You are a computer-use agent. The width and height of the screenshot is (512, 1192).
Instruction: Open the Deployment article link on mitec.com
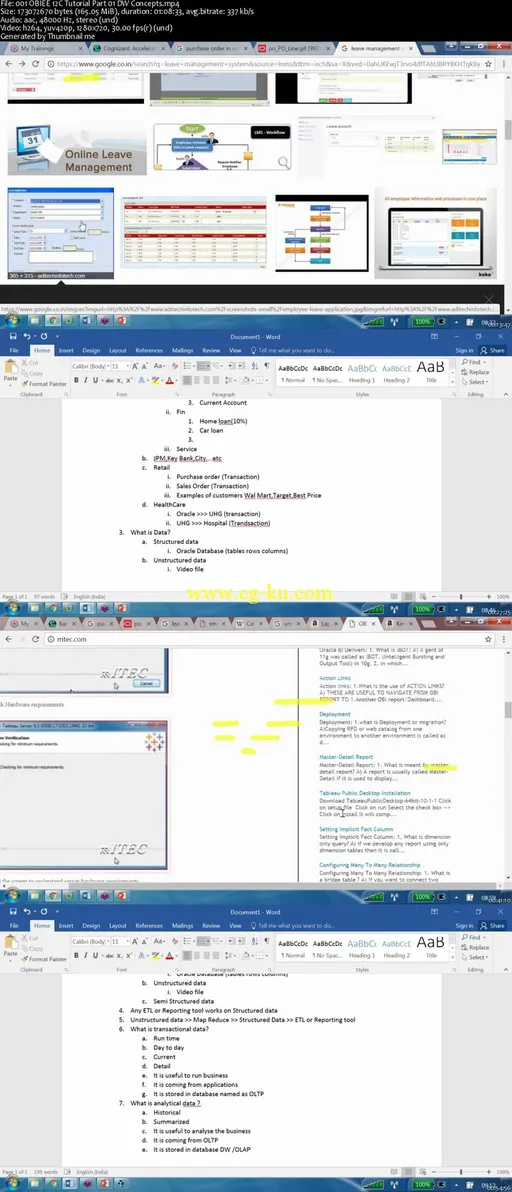click(336, 715)
